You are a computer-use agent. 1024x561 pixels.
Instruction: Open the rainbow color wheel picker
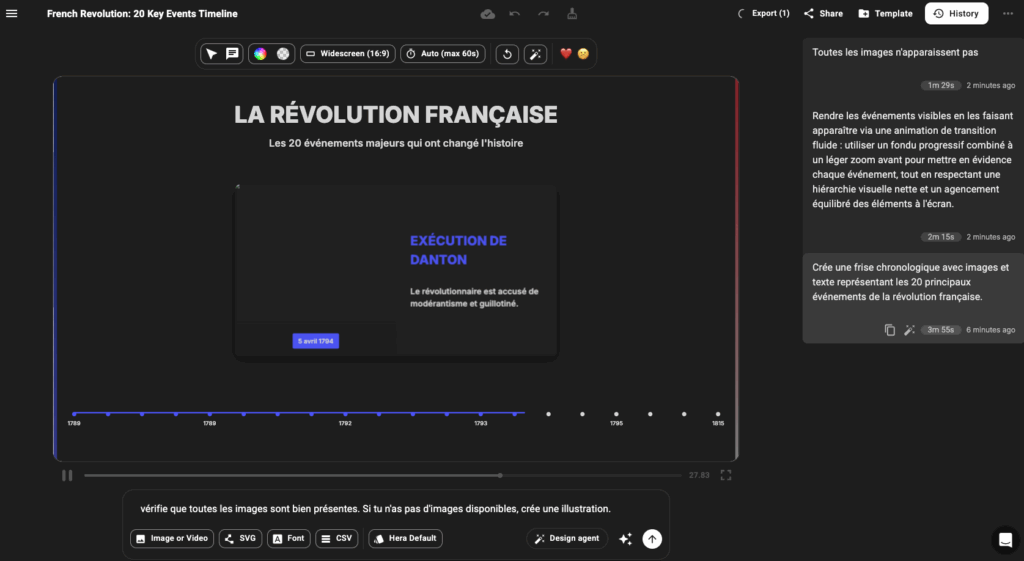tap(260, 54)
